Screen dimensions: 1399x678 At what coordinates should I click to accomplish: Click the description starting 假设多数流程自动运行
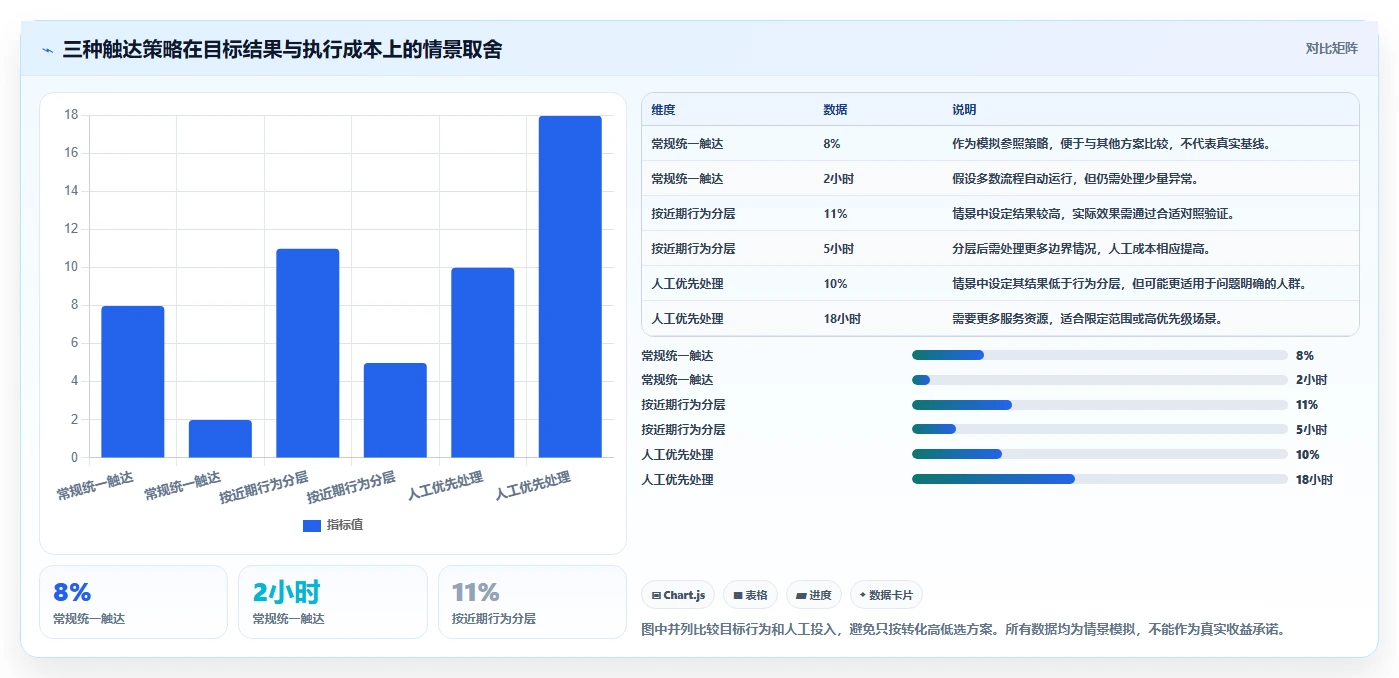(x=1075, y=179)
